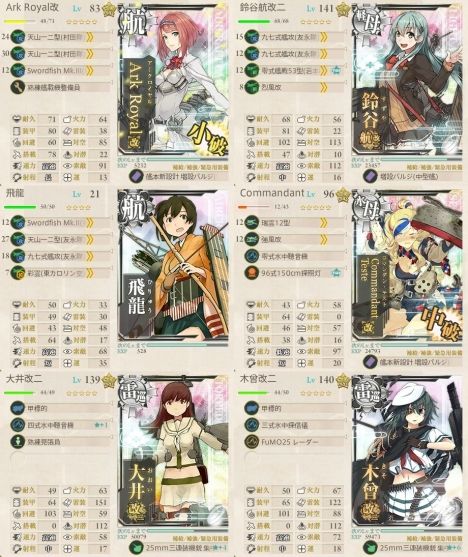The height and width of the screenshot is (557, 468).
Task: Click proficiency chevrons beside Ark Royal's Swordfish Mk.III
Action: point(90,70)
